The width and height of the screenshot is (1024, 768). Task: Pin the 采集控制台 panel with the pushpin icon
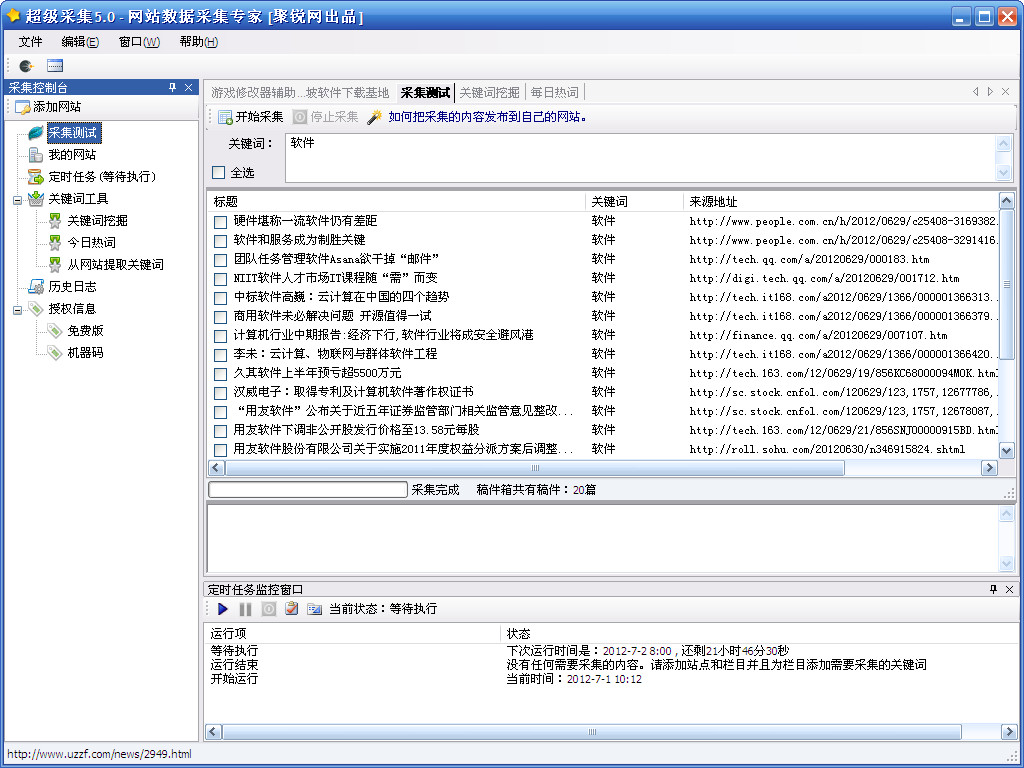pos(172,88)
